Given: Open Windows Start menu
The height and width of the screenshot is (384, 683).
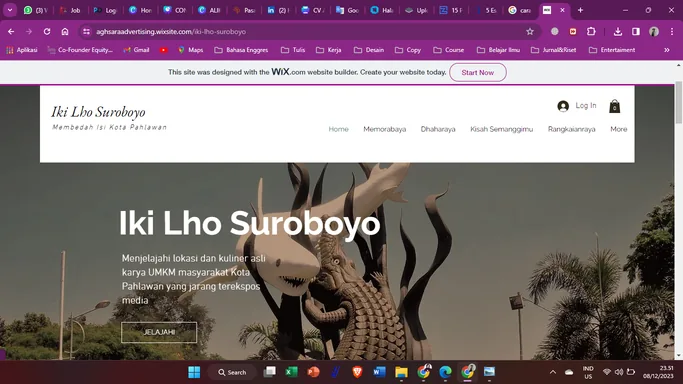Looking at the screenshot, I should click(194, 372).
